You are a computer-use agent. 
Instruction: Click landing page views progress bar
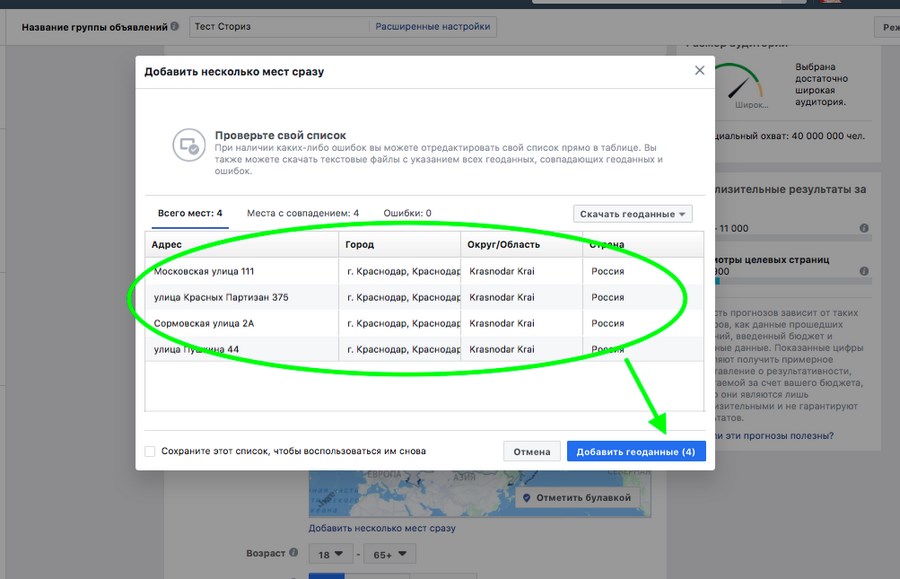tap(793, 281)
